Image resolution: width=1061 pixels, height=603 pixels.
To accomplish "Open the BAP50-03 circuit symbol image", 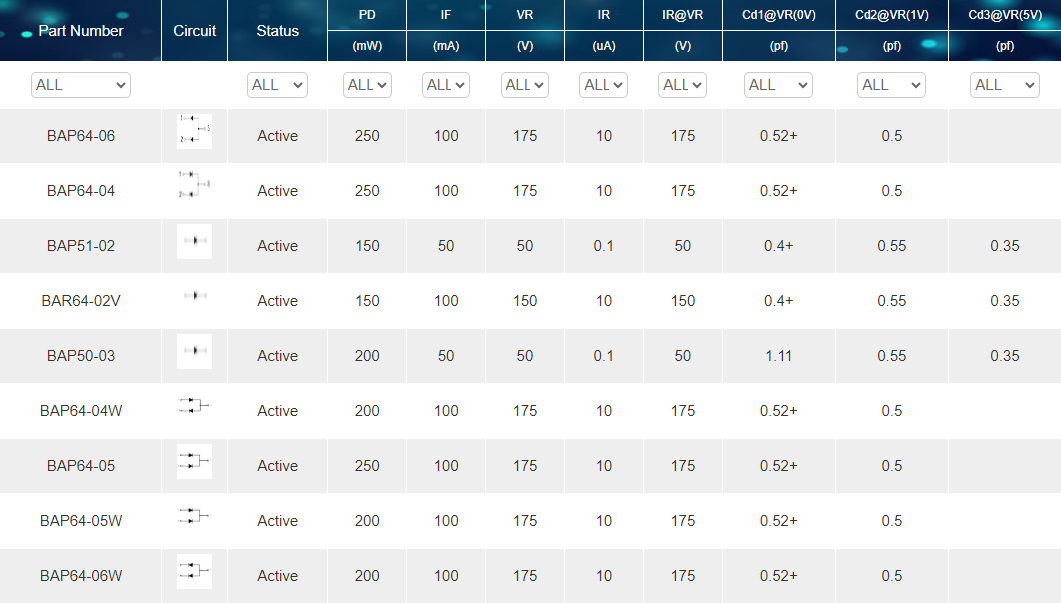I will [194, 351].
